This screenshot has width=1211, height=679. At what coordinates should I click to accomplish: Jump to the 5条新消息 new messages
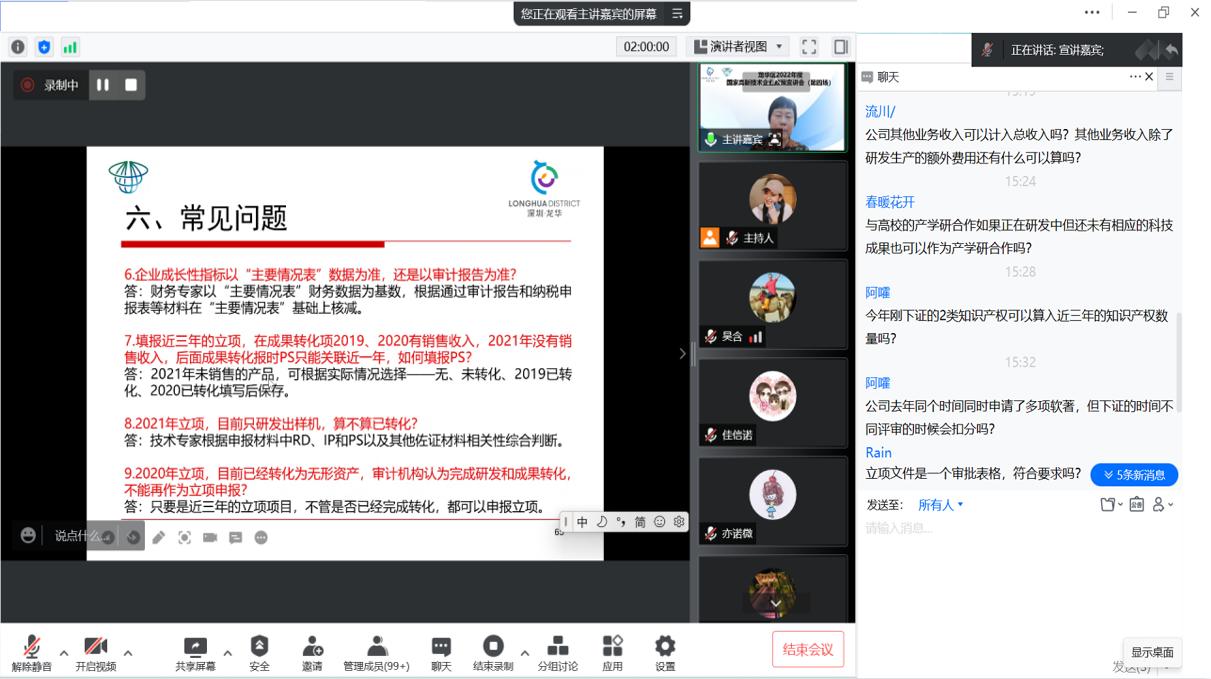pos(1134,475)
